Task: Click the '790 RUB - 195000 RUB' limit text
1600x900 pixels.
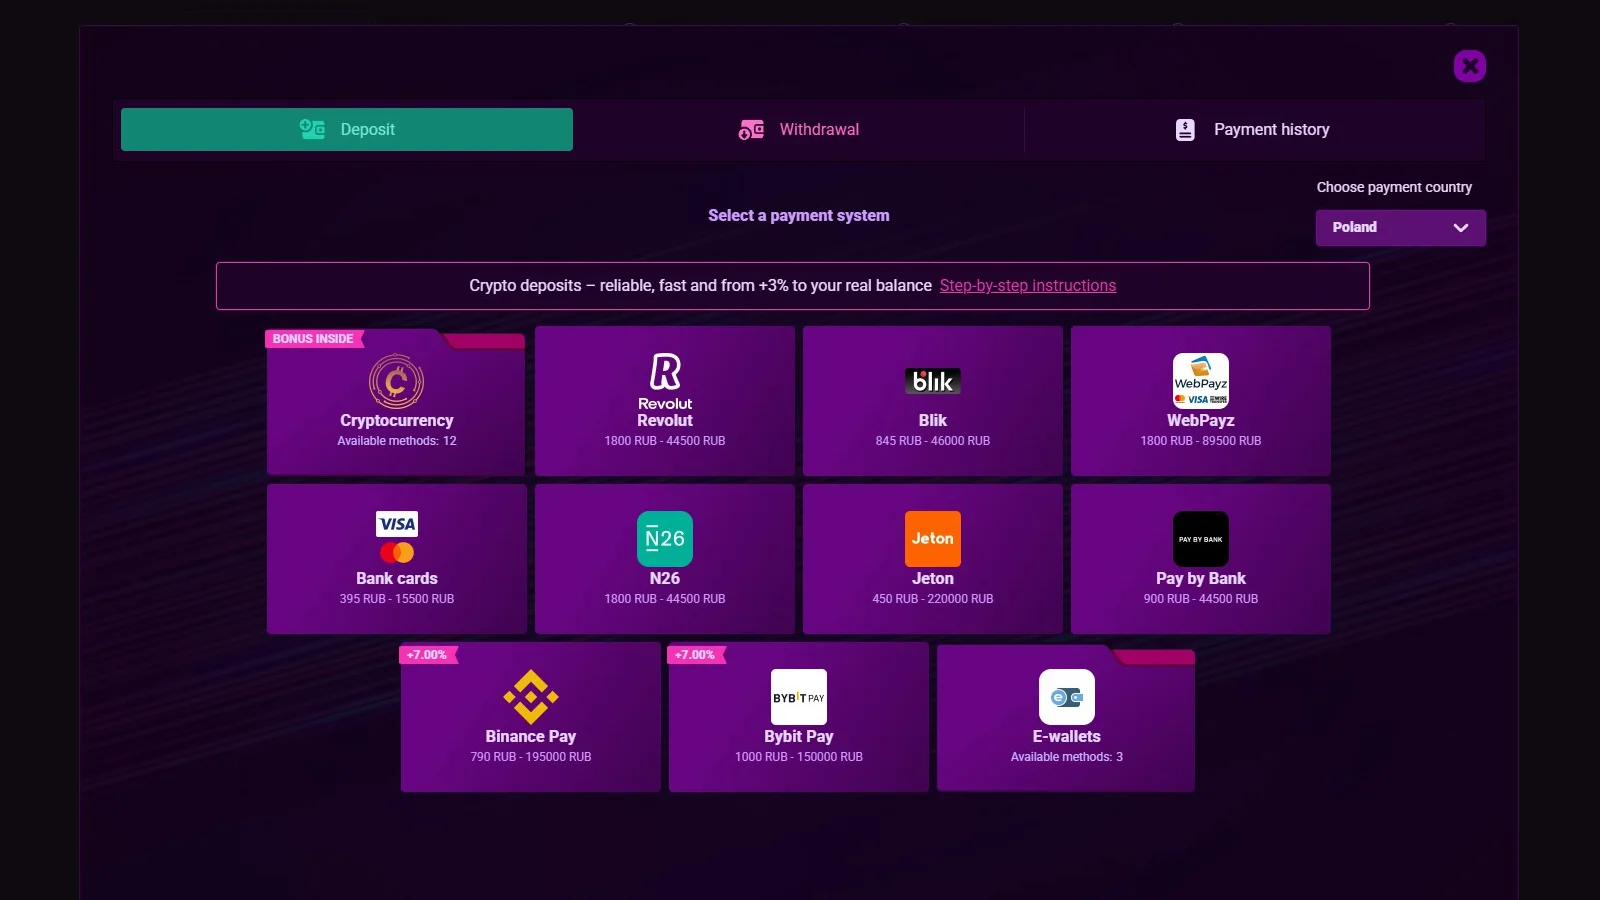Action: click(531, 757)
